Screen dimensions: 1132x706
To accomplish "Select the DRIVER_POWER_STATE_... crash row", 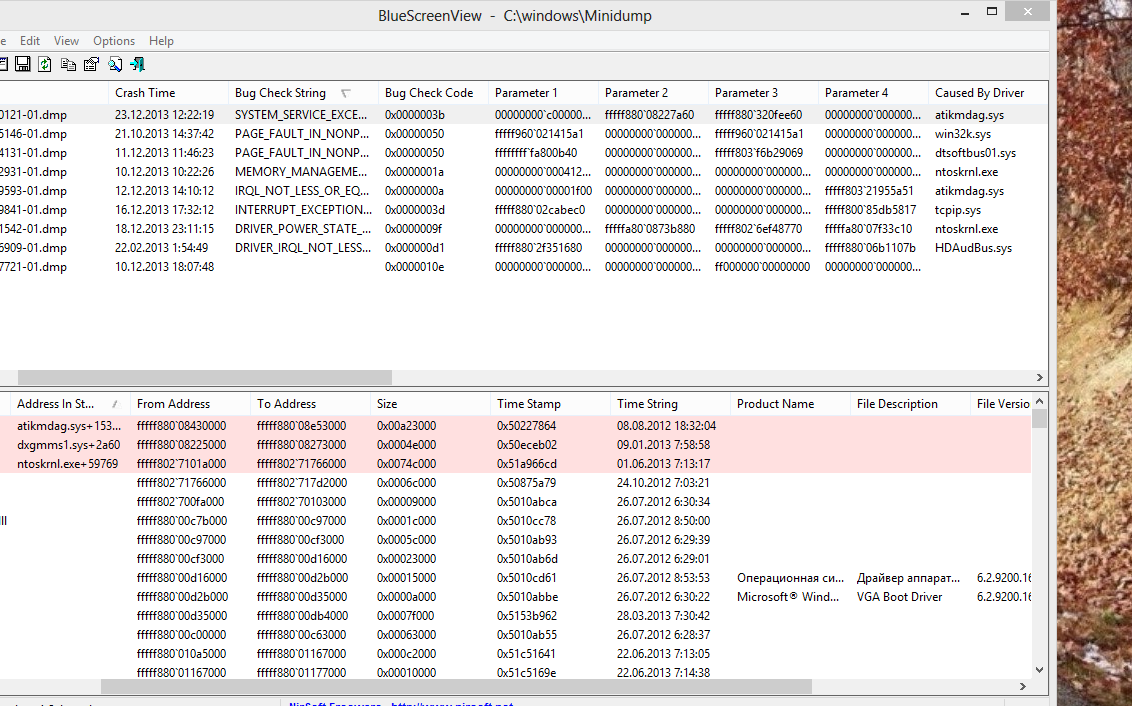I will click(x=523, y=229).
